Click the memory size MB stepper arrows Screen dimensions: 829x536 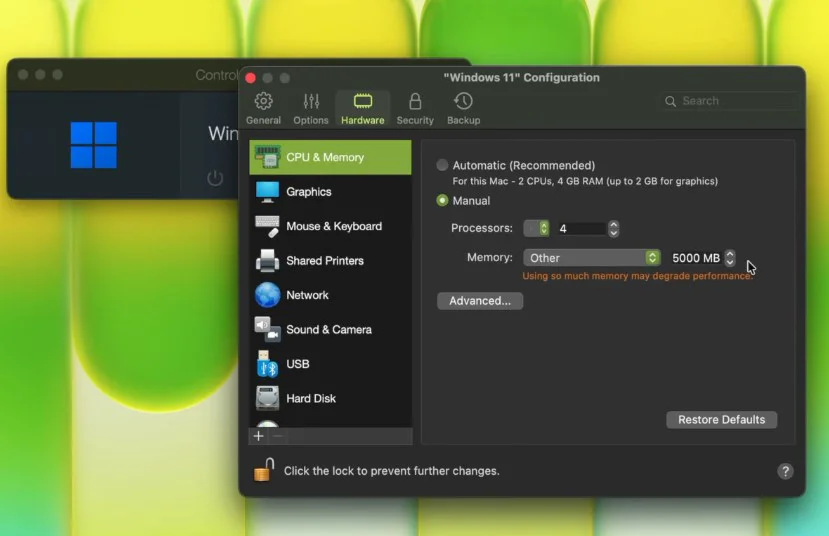click(730, 258)
